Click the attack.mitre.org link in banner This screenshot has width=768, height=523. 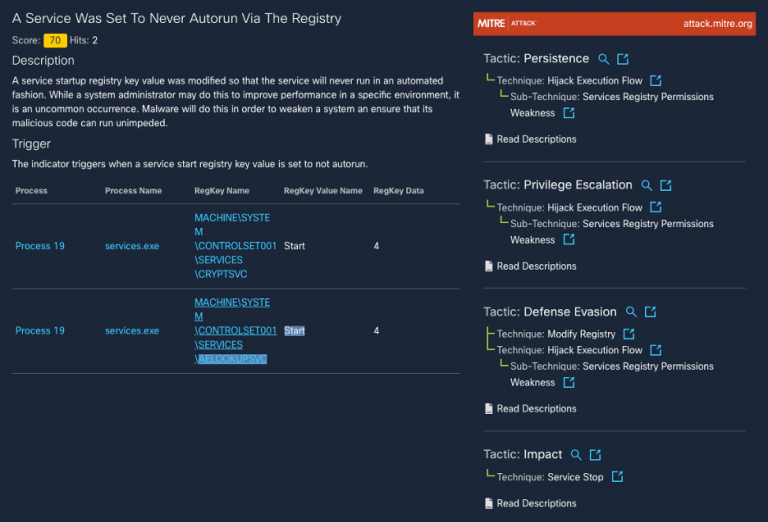click(717, 24)
